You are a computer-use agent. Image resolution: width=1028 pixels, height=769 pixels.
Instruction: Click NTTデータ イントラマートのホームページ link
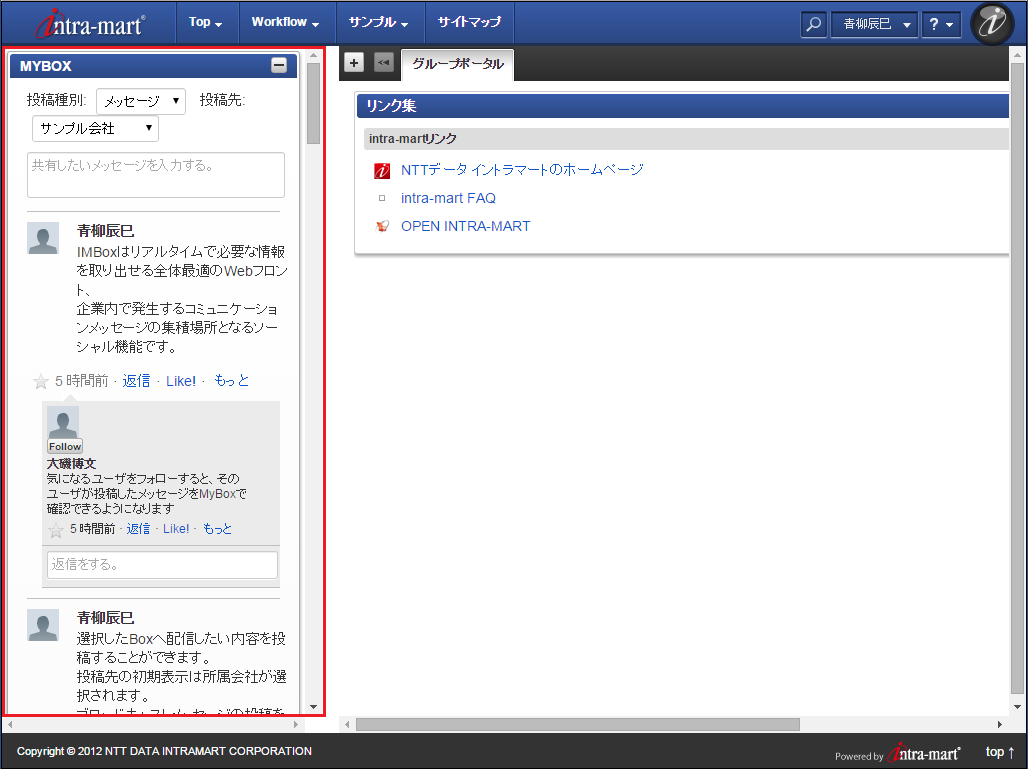(521, 170)
